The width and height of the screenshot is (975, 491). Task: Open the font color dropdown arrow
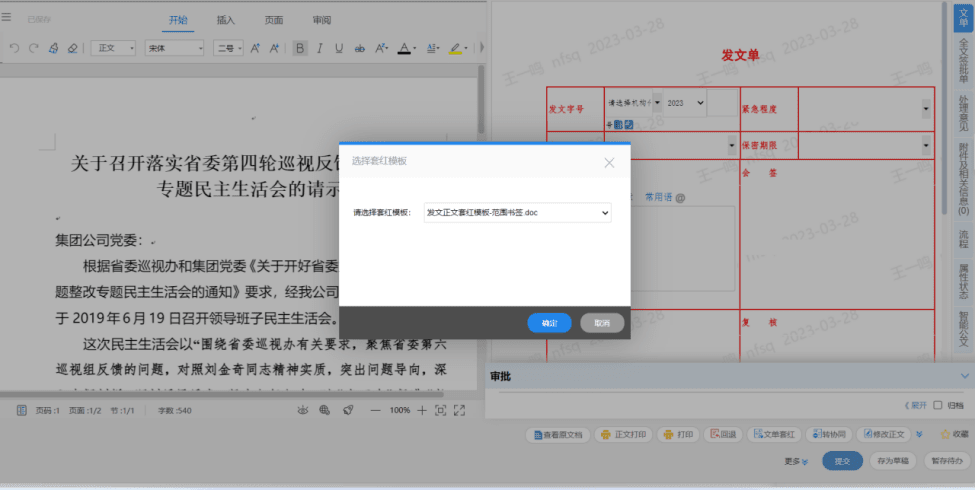414,48
